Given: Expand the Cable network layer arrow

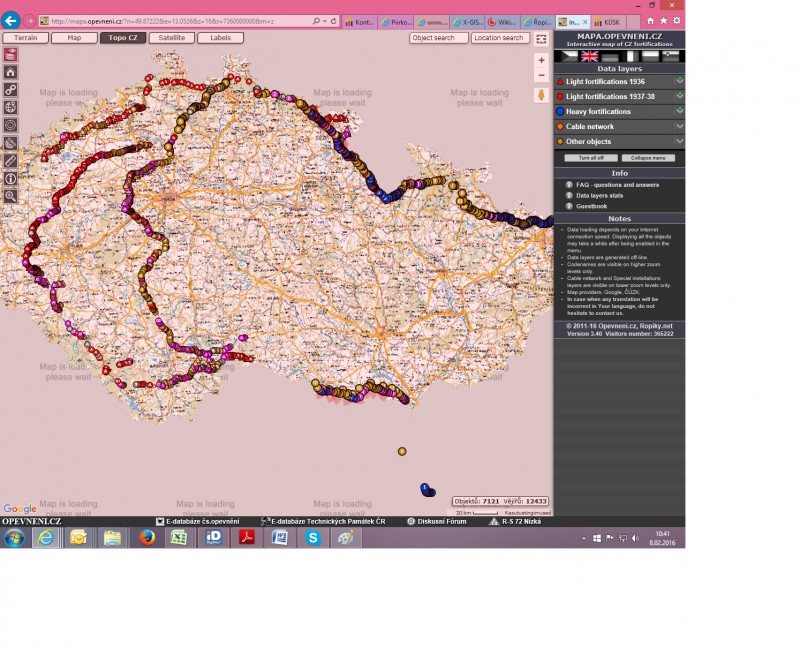Looking at the screenshot, I should [x=679, y=127].
